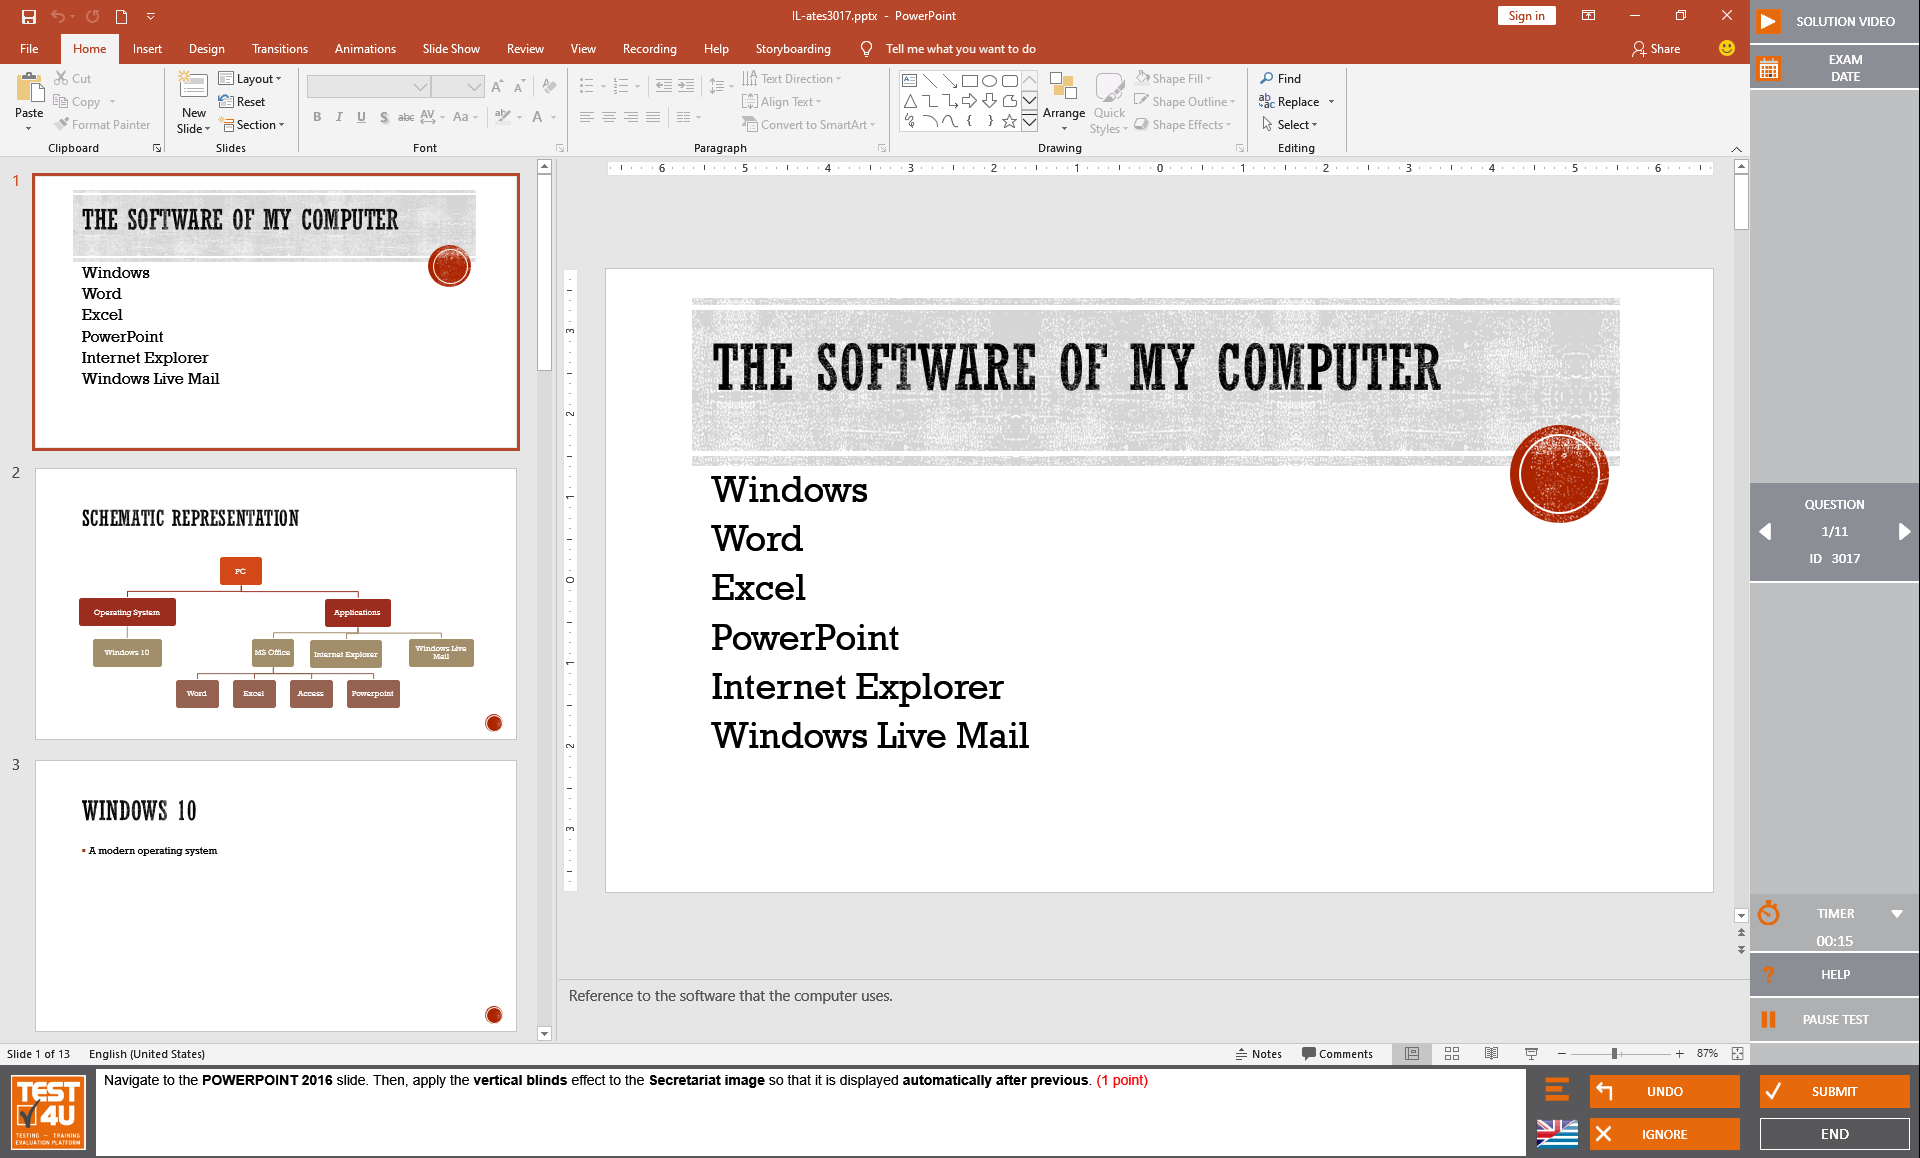This screenshot has width=1920, height=1158.
Task: Open the Insert tab
Action: pyautogui.click(x=147, y=49)
